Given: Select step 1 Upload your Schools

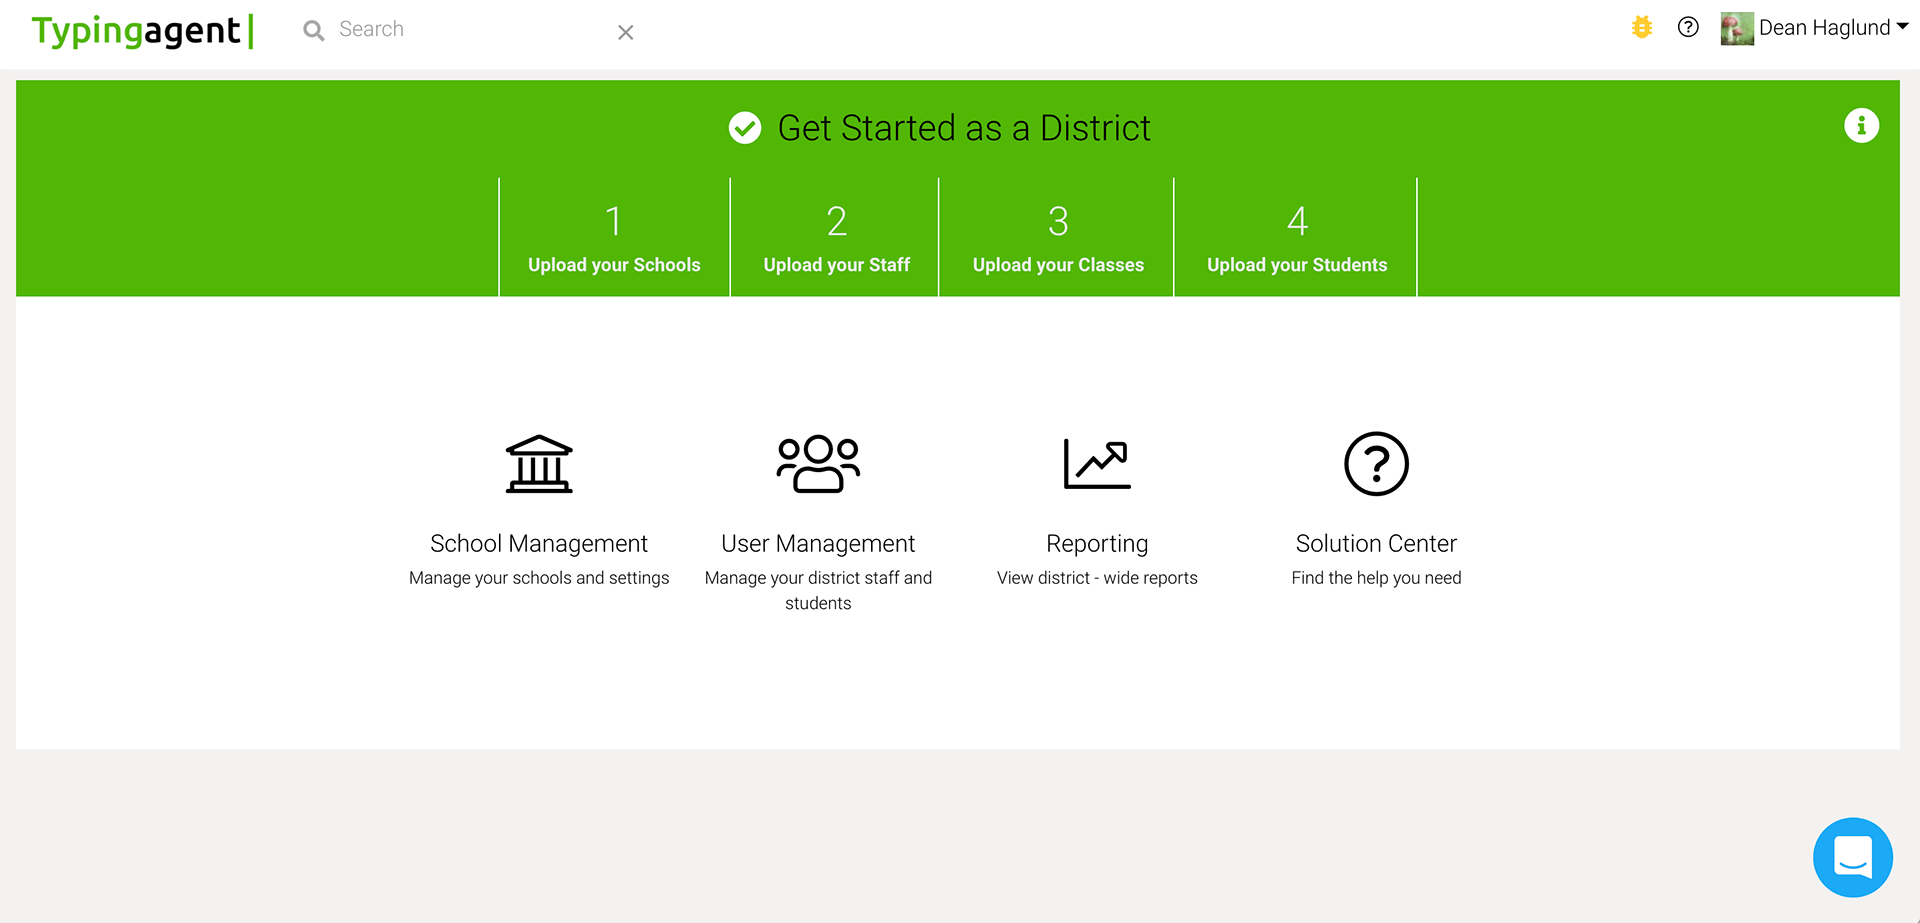Looking at the screenshot, I should point(614,237).
